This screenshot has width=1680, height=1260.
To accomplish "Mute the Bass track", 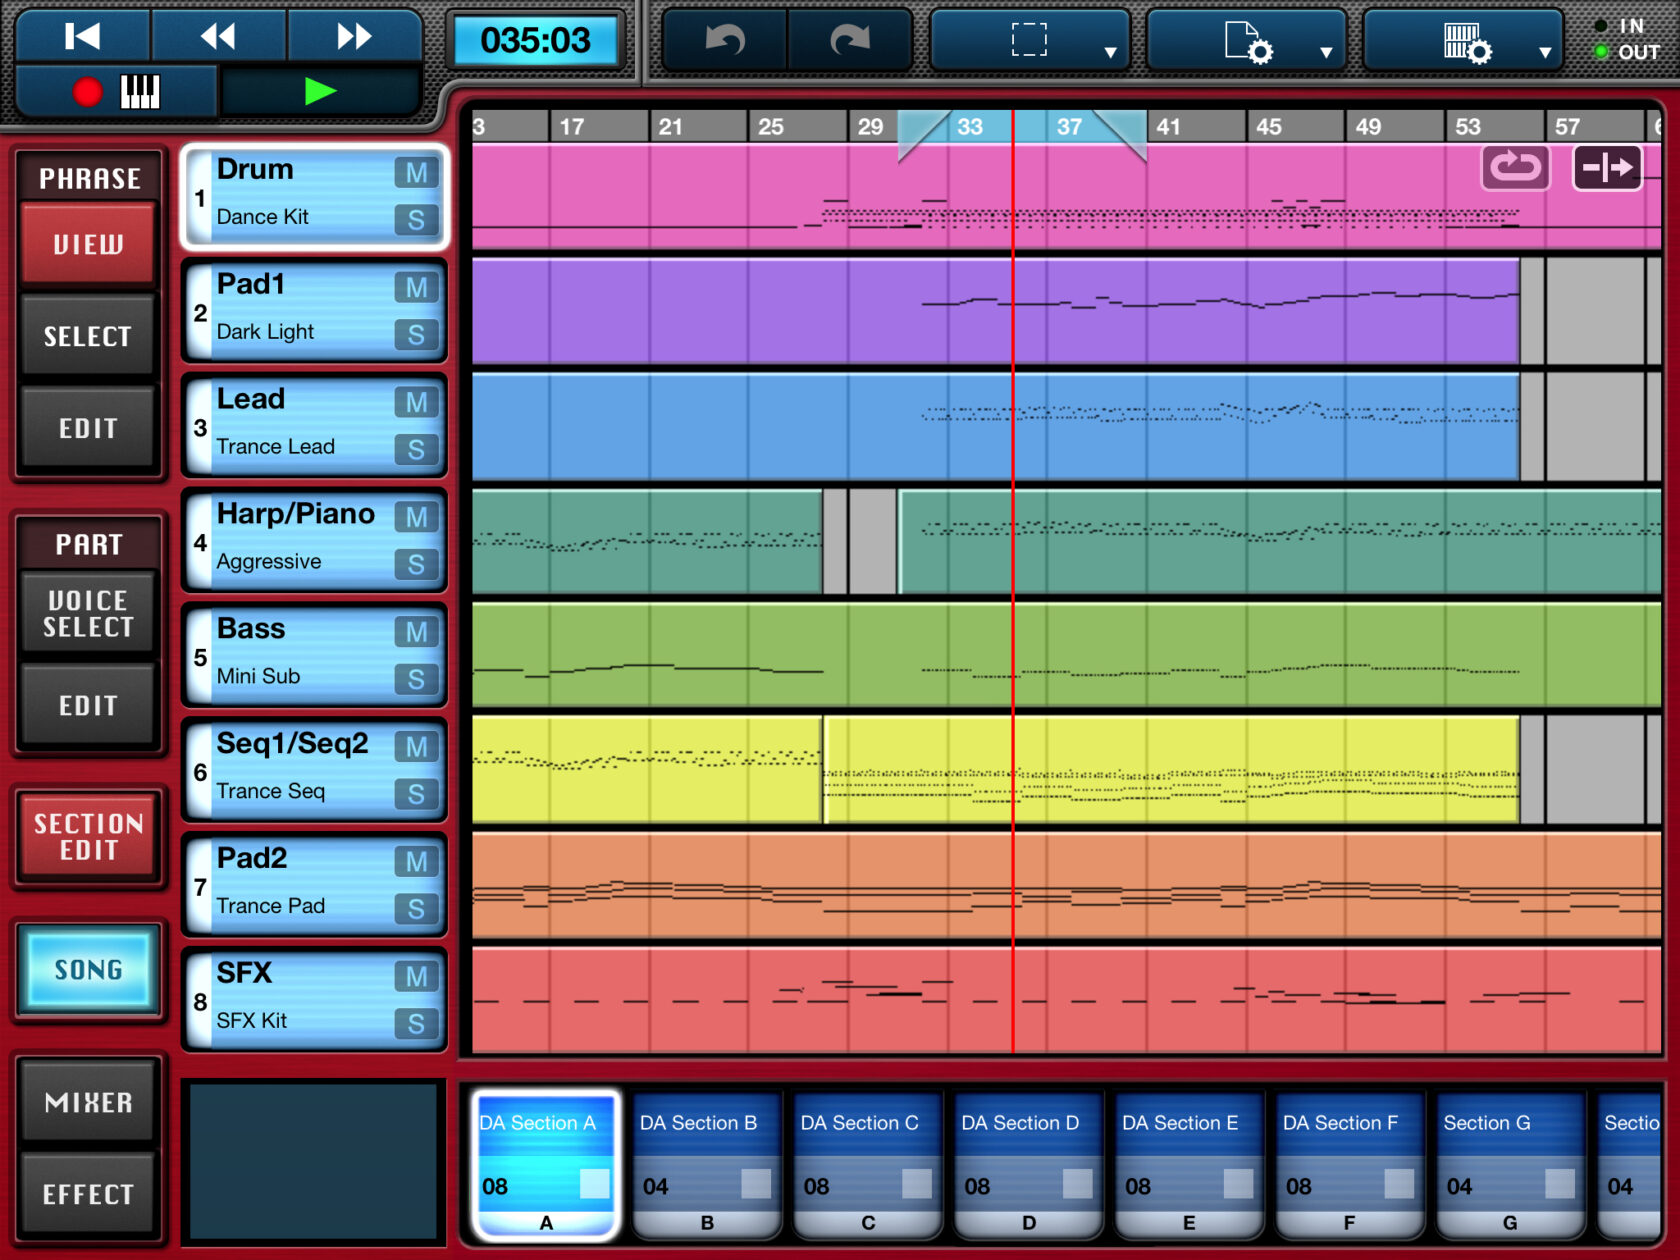I will click(416, 632).
